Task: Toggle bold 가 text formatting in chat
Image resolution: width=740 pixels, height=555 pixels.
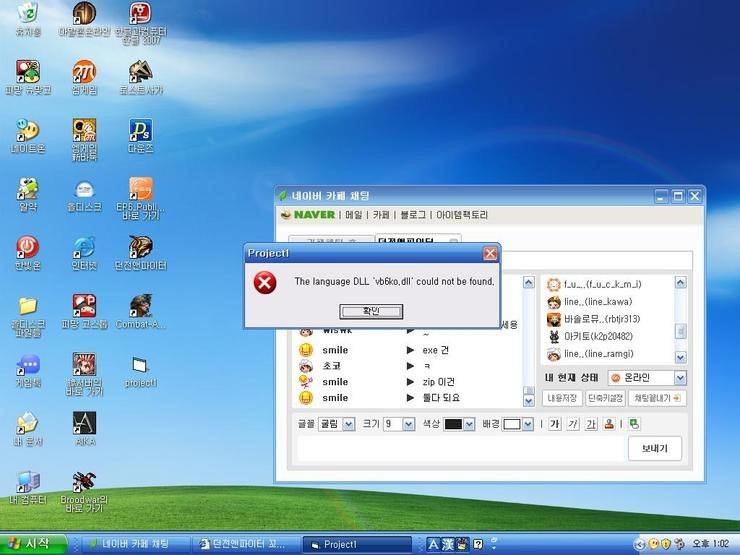Action: [555, 424]
